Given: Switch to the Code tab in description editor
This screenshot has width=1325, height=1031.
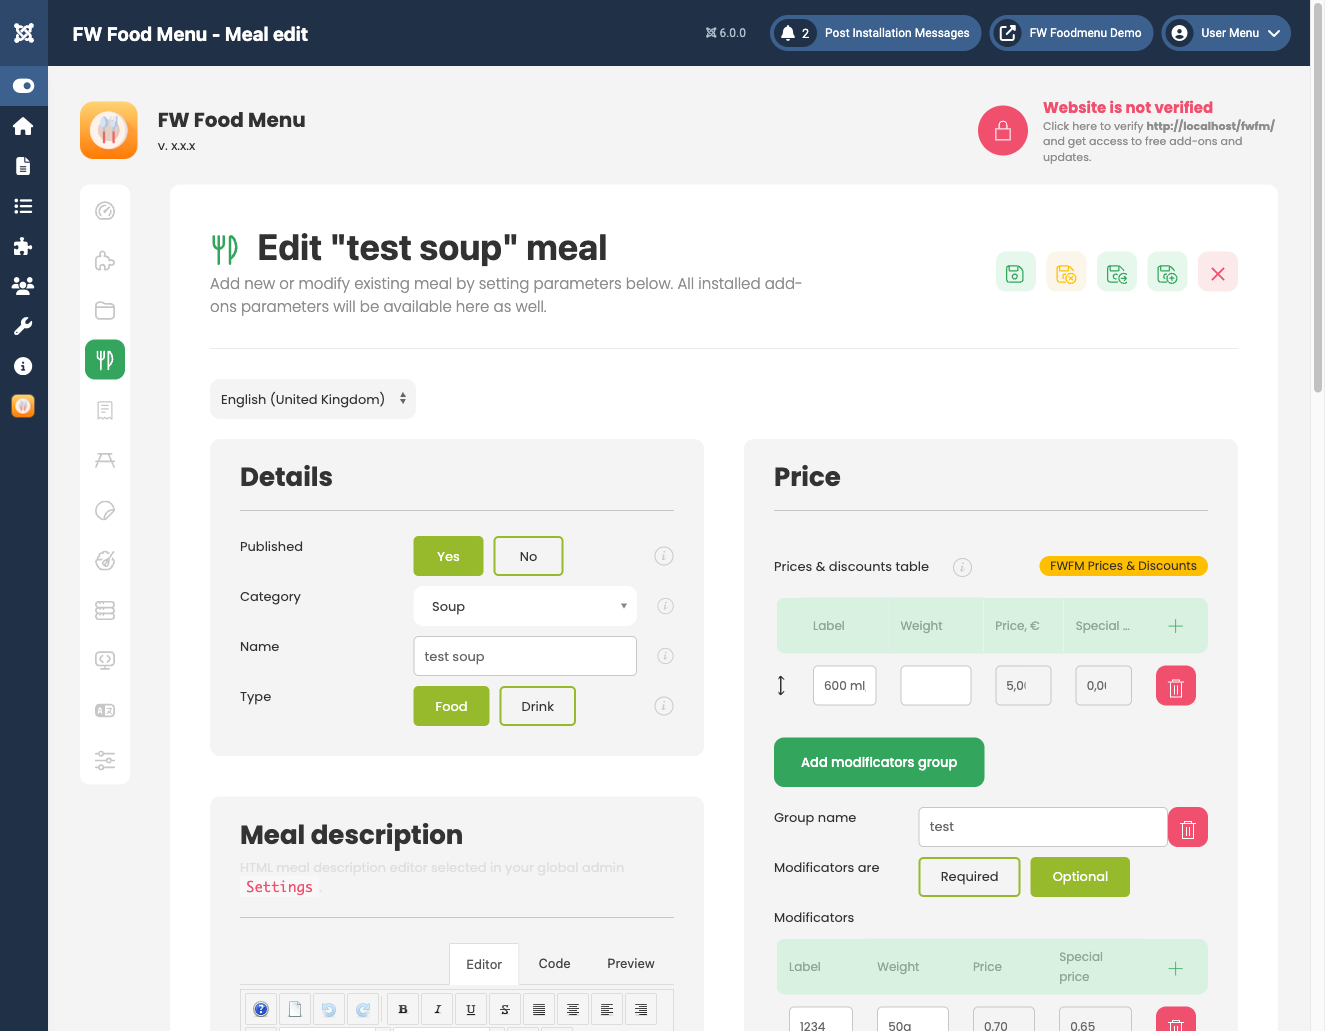Looking at the screenshot, I should tap(554, 963).
